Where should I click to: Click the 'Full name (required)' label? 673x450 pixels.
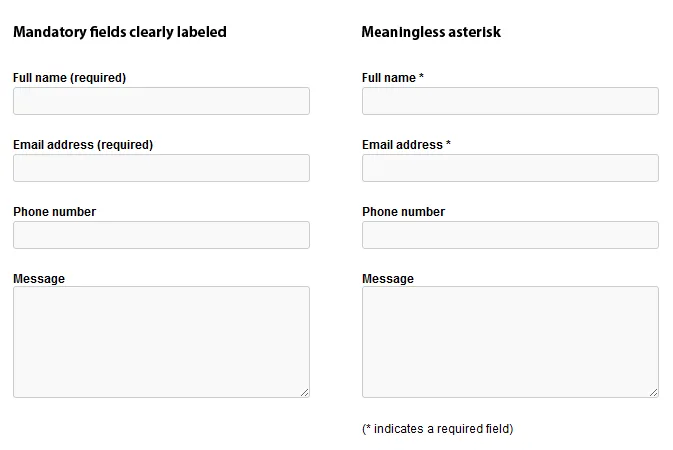click(x=70, y=78)
